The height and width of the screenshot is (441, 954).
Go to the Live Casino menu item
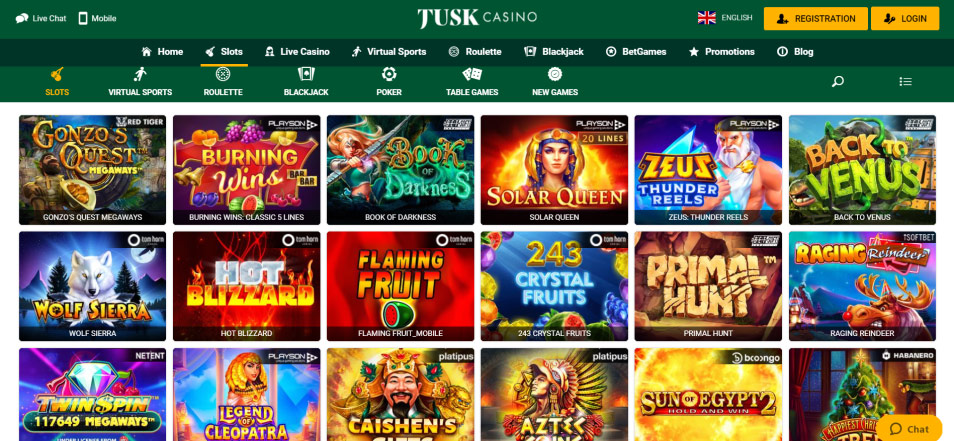(297, 52)
